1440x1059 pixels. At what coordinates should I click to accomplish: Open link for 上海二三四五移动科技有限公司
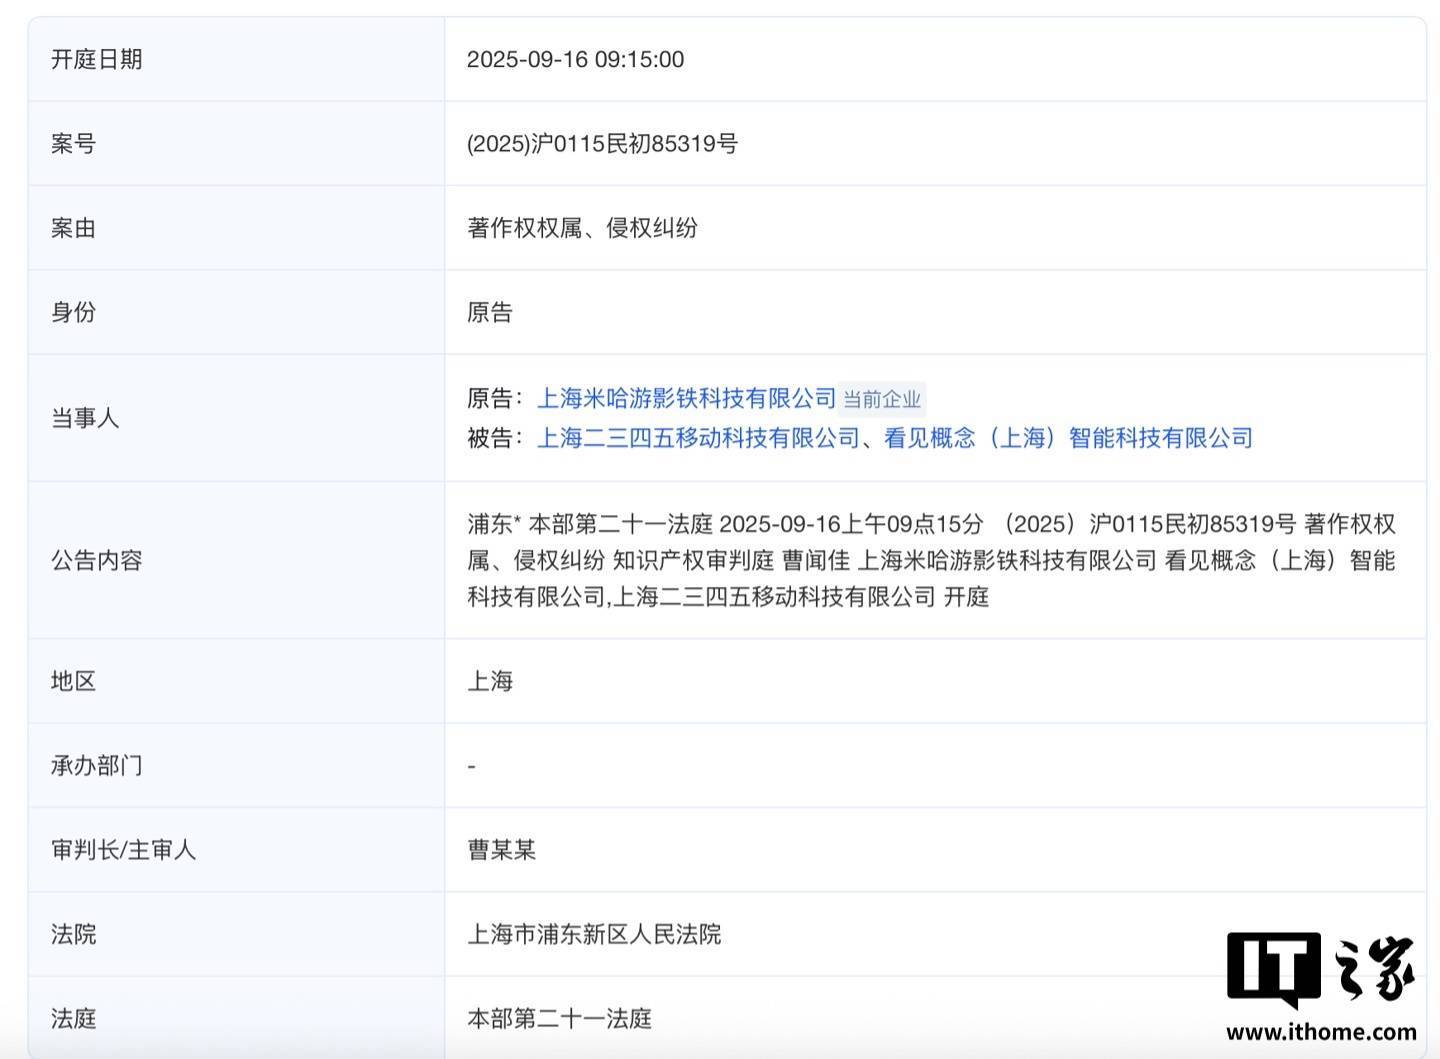[698, 438]
